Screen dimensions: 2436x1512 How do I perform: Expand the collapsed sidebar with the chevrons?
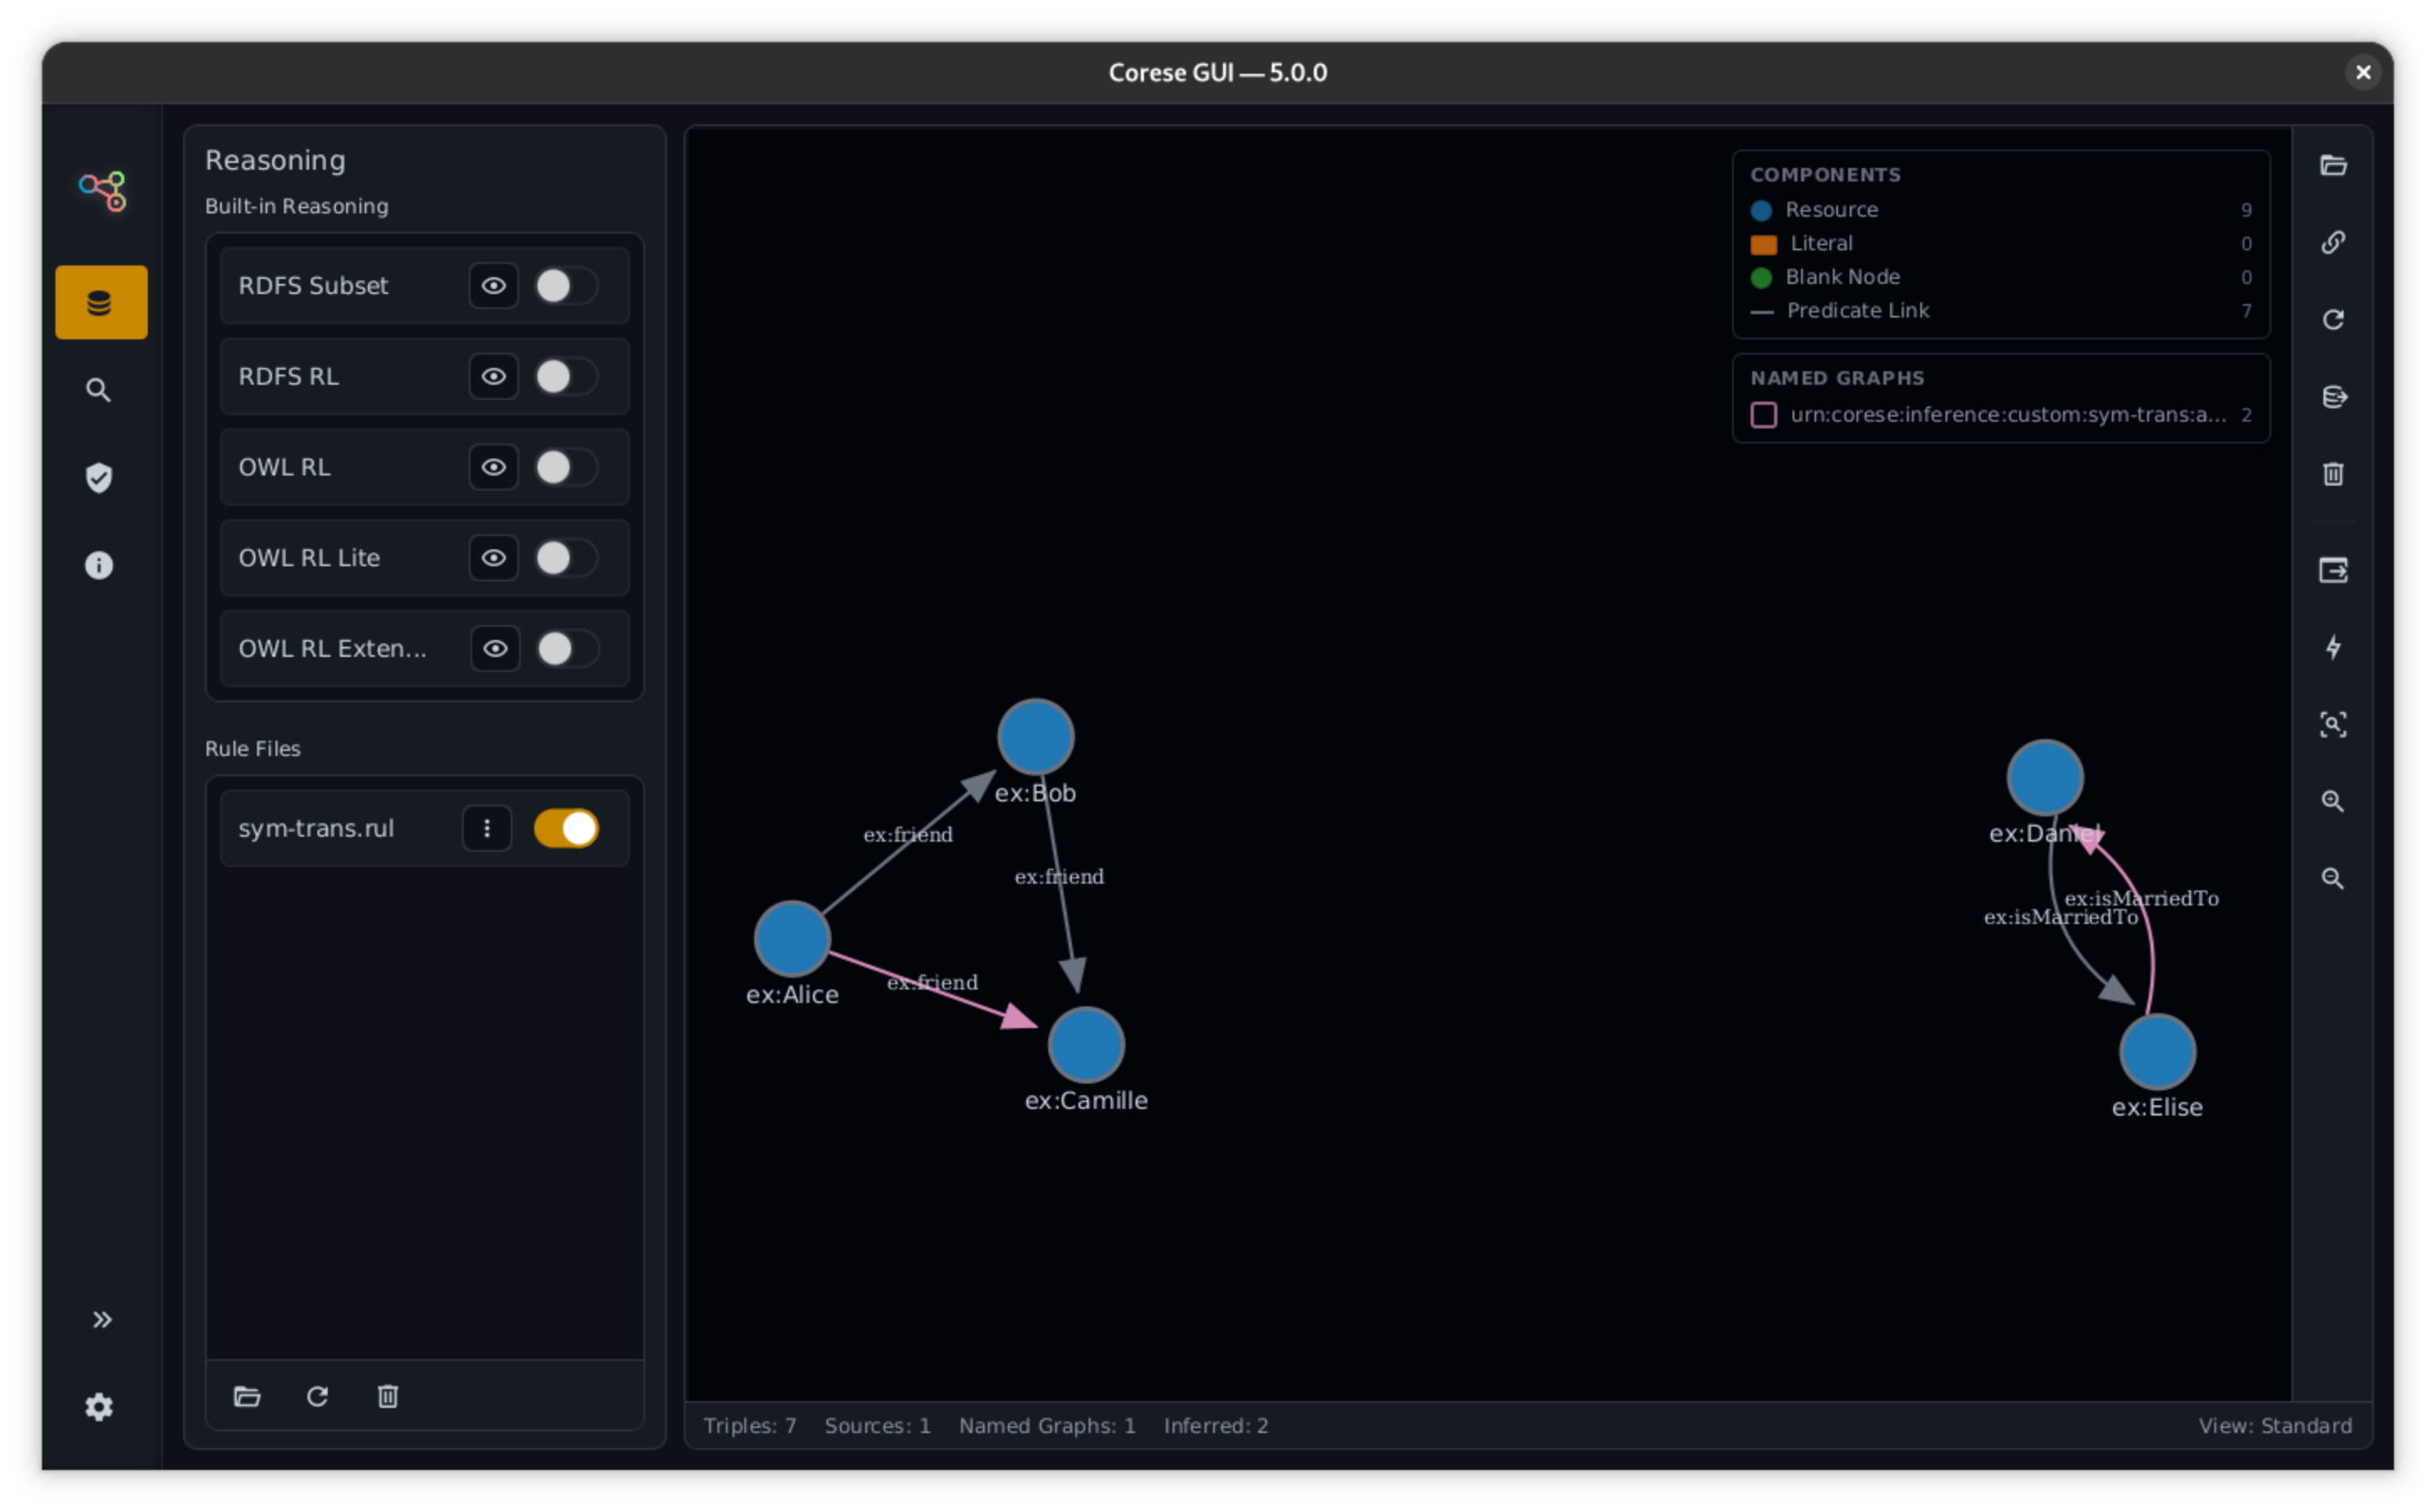[x=101, y=1318]
